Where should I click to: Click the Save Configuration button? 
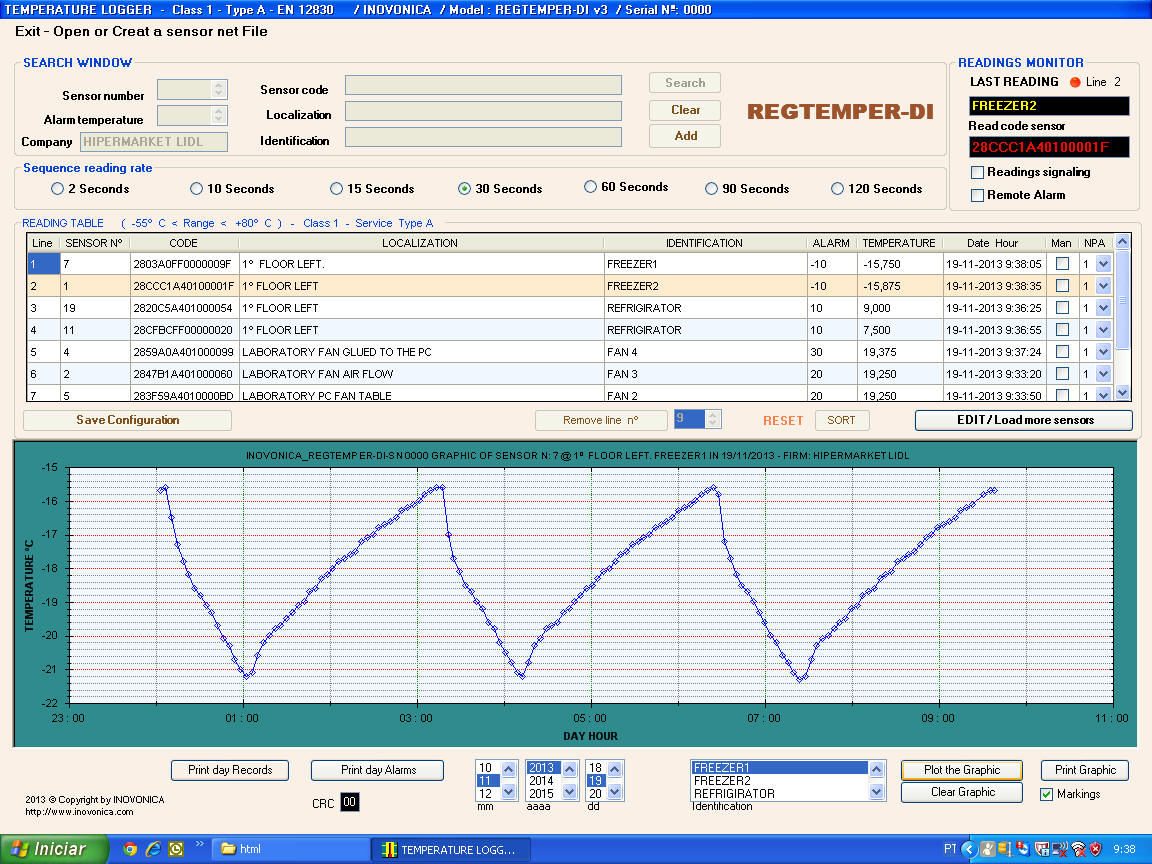click(x=127, y=420)
